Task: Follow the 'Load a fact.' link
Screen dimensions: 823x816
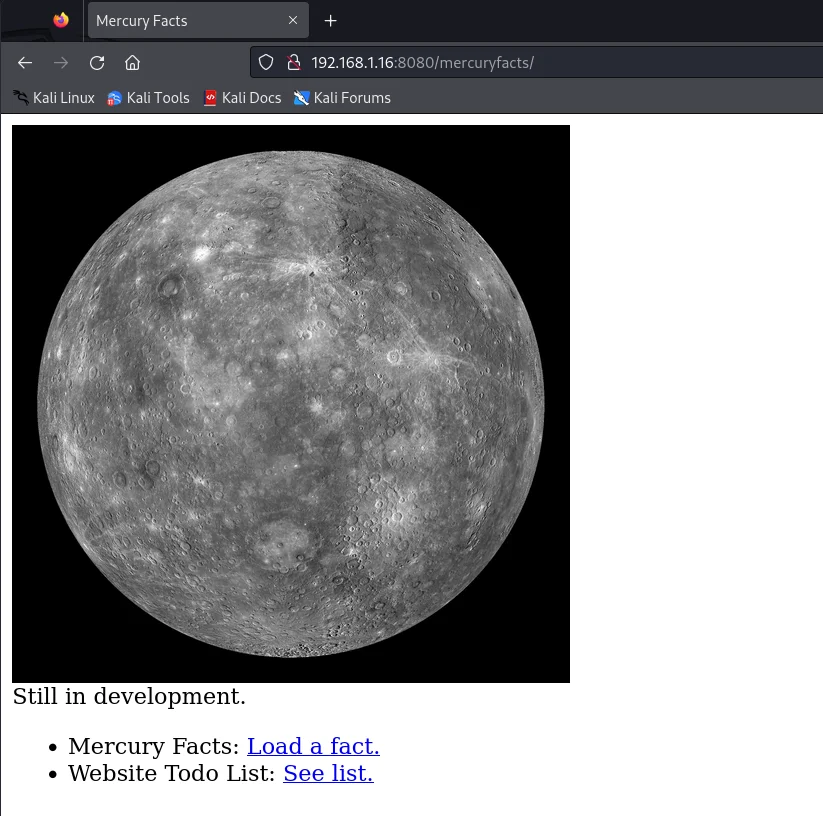Action: (313, 747)
